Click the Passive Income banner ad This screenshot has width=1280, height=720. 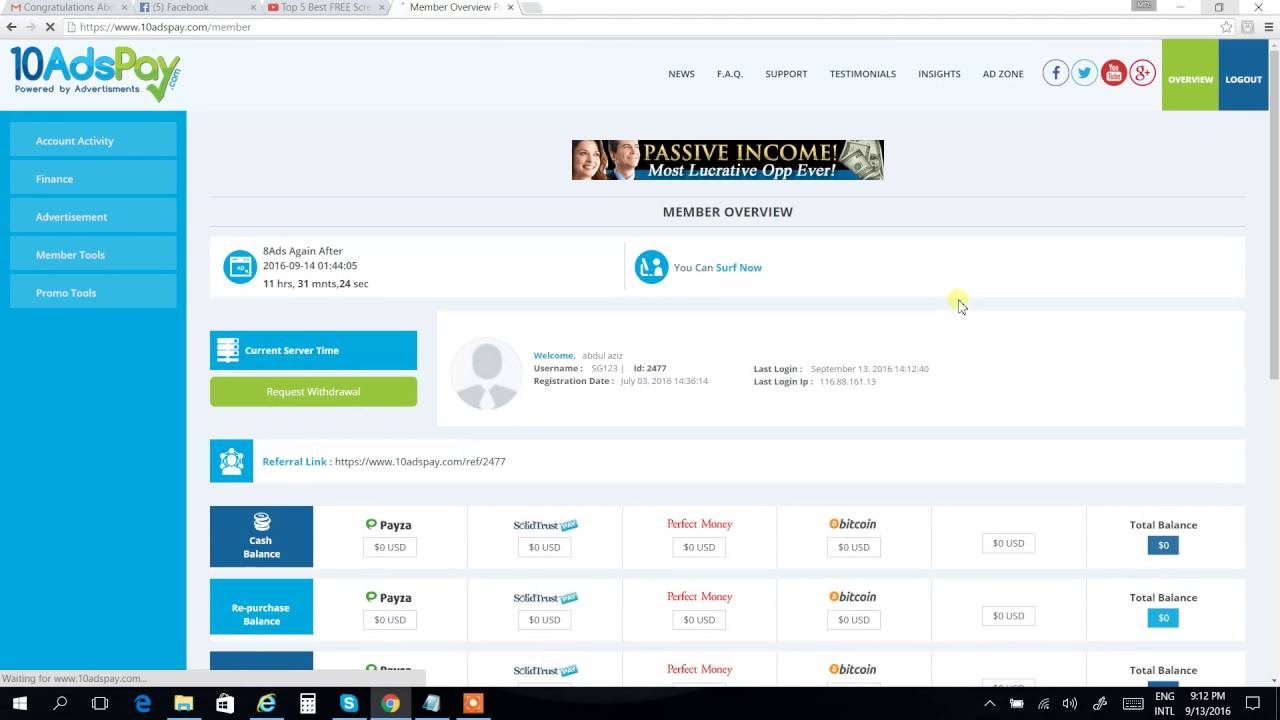[x=727, y=160]
